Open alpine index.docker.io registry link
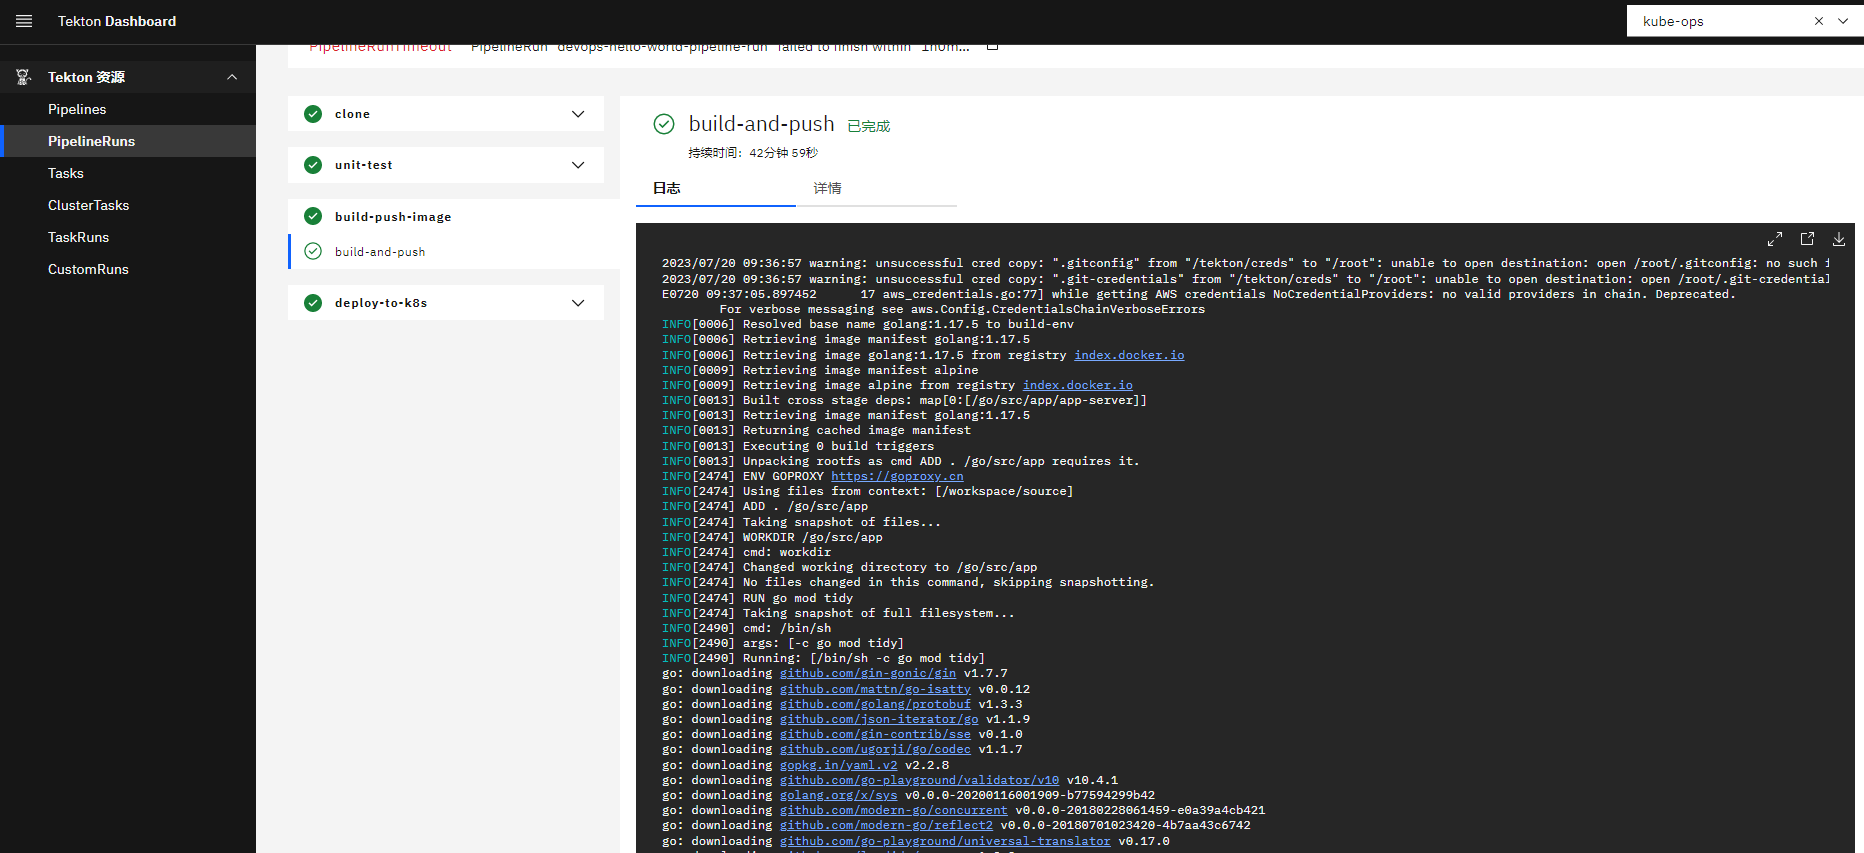The width and height of the screenshot is (1864, 853). pyautogui.click(x=1077, y=385)
